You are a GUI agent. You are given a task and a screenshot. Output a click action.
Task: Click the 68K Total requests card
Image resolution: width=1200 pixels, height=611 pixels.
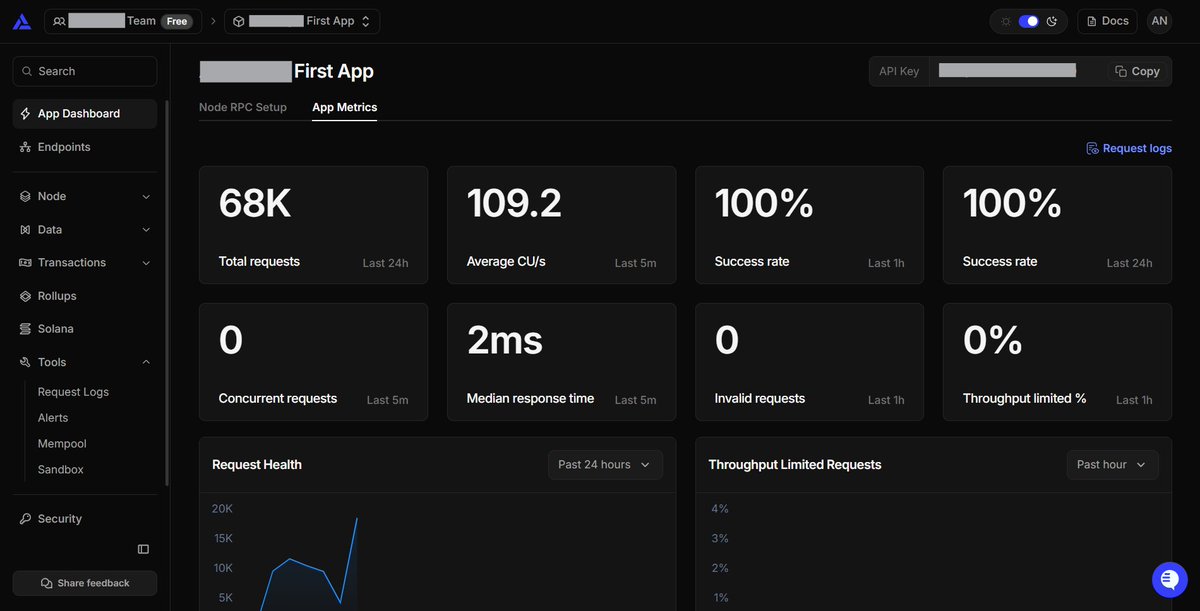pyautogui.click(x=313, y=226)
